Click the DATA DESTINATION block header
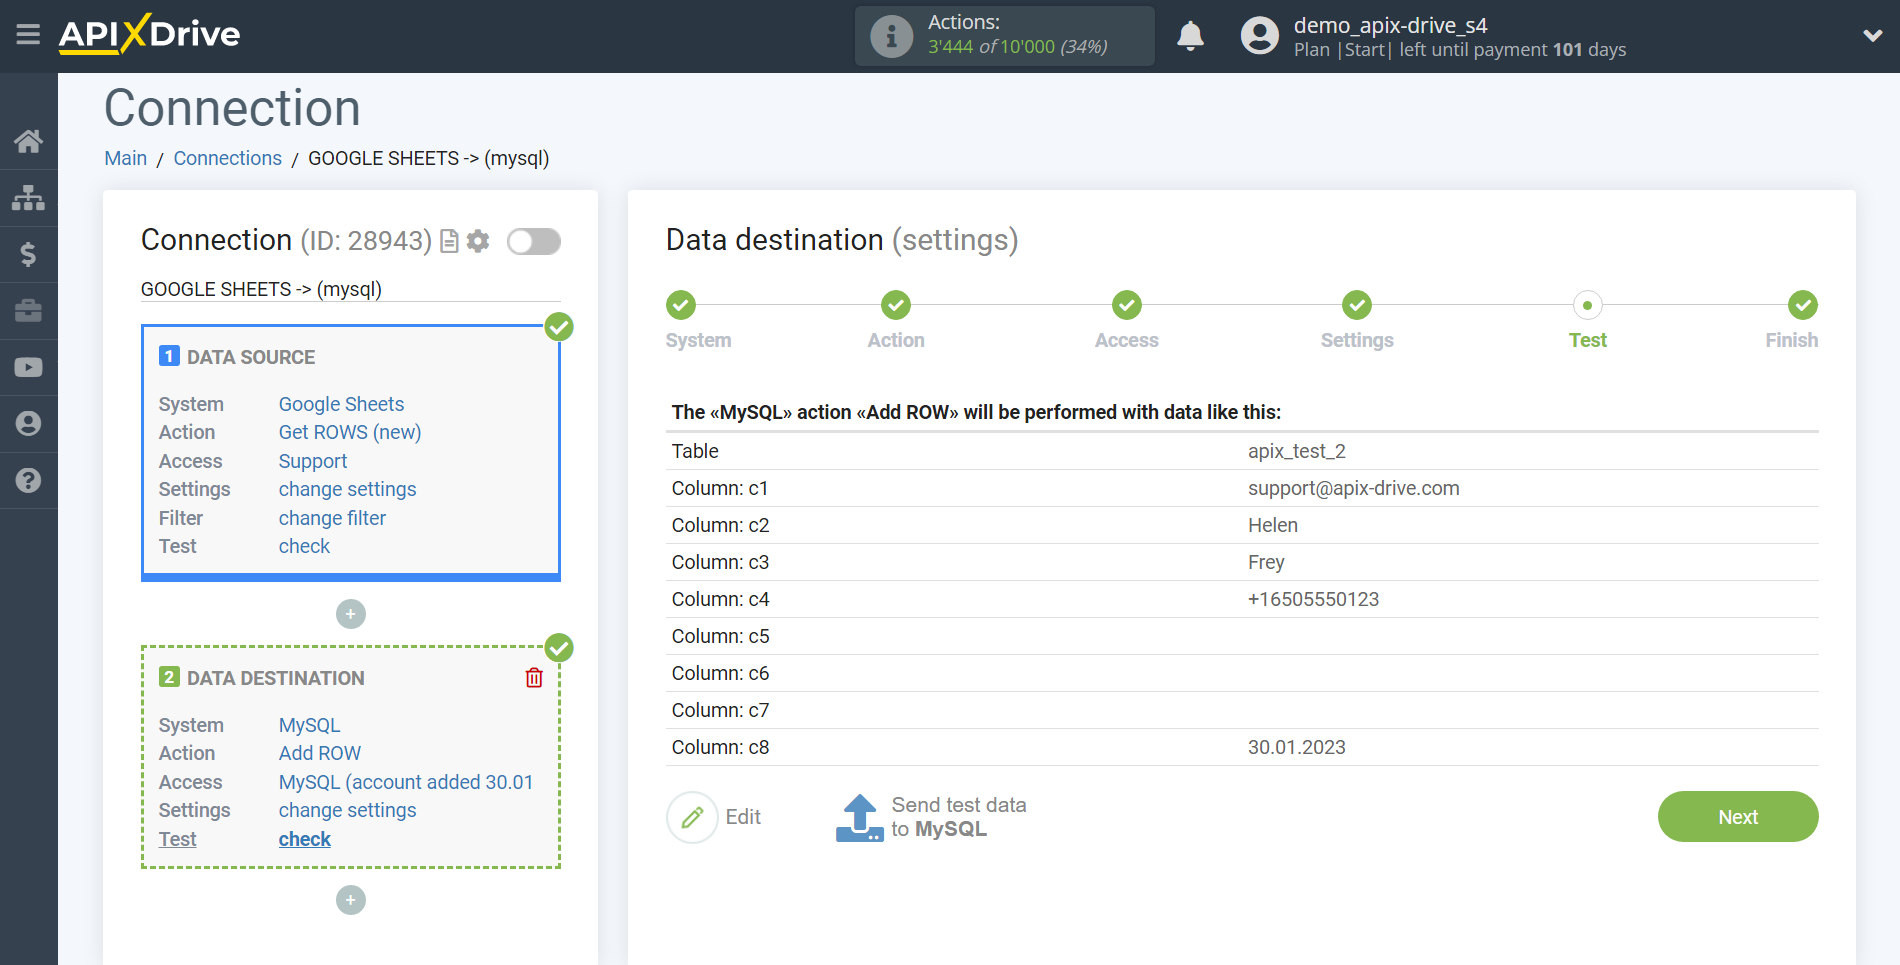This screenshot has width=1900, height=965. [275, 678]
